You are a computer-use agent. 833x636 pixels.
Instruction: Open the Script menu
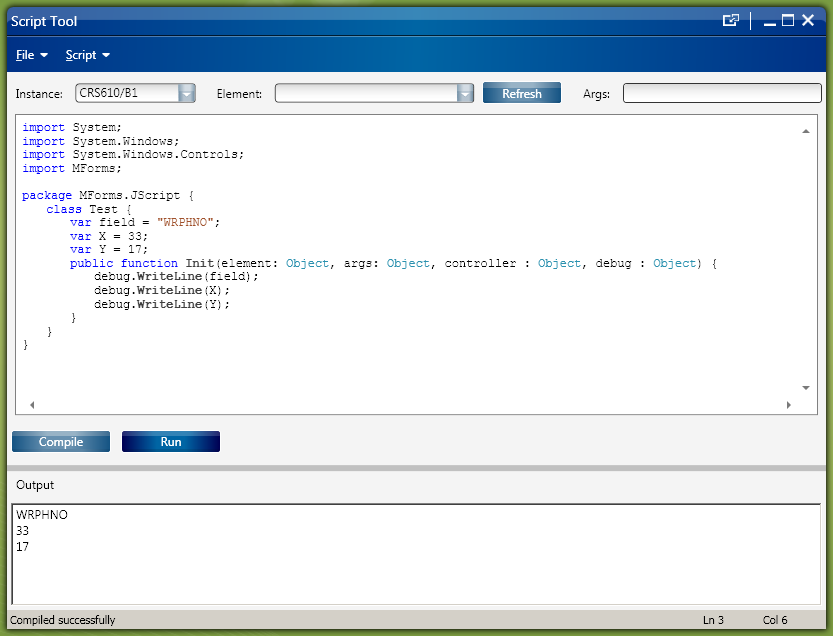(87, 55)
